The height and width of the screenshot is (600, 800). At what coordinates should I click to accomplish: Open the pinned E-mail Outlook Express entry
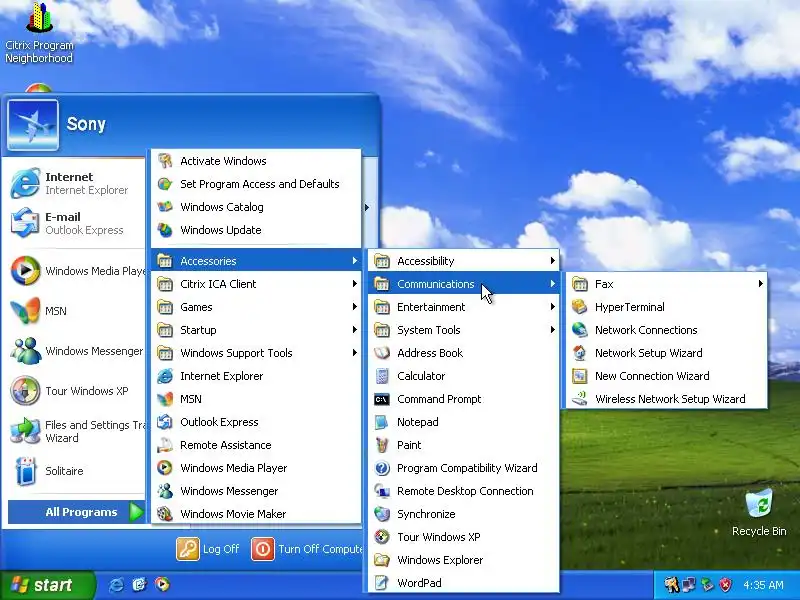(74, 223)
